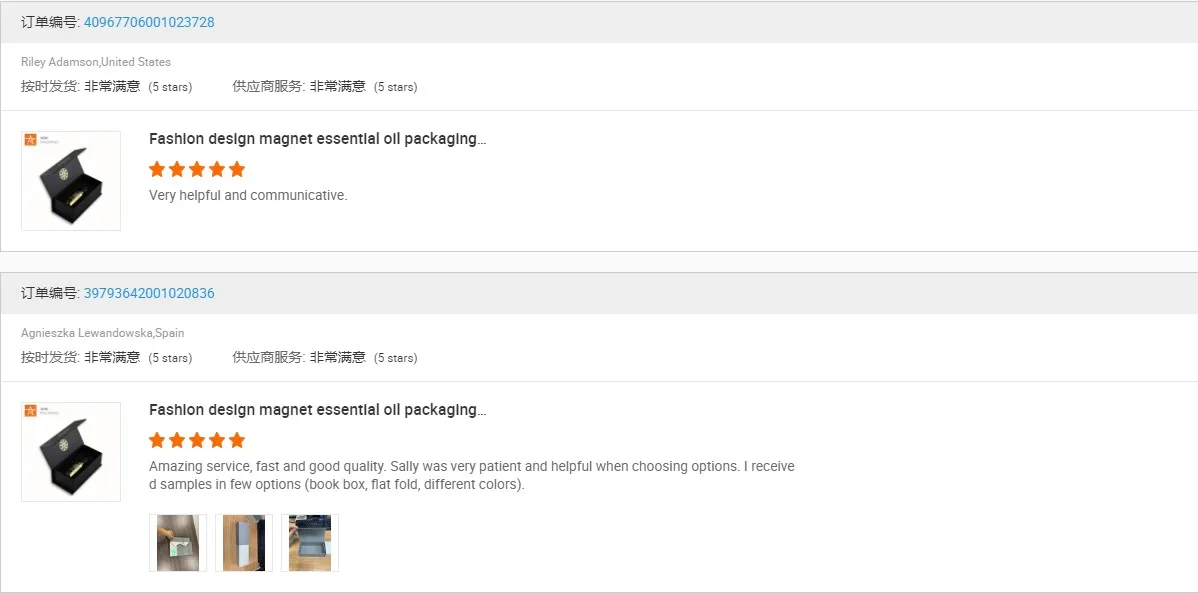Open order number 39793642001020836
Image resolution: width=1198 pixels, height=593 pixels.
(x=149, y=293)
